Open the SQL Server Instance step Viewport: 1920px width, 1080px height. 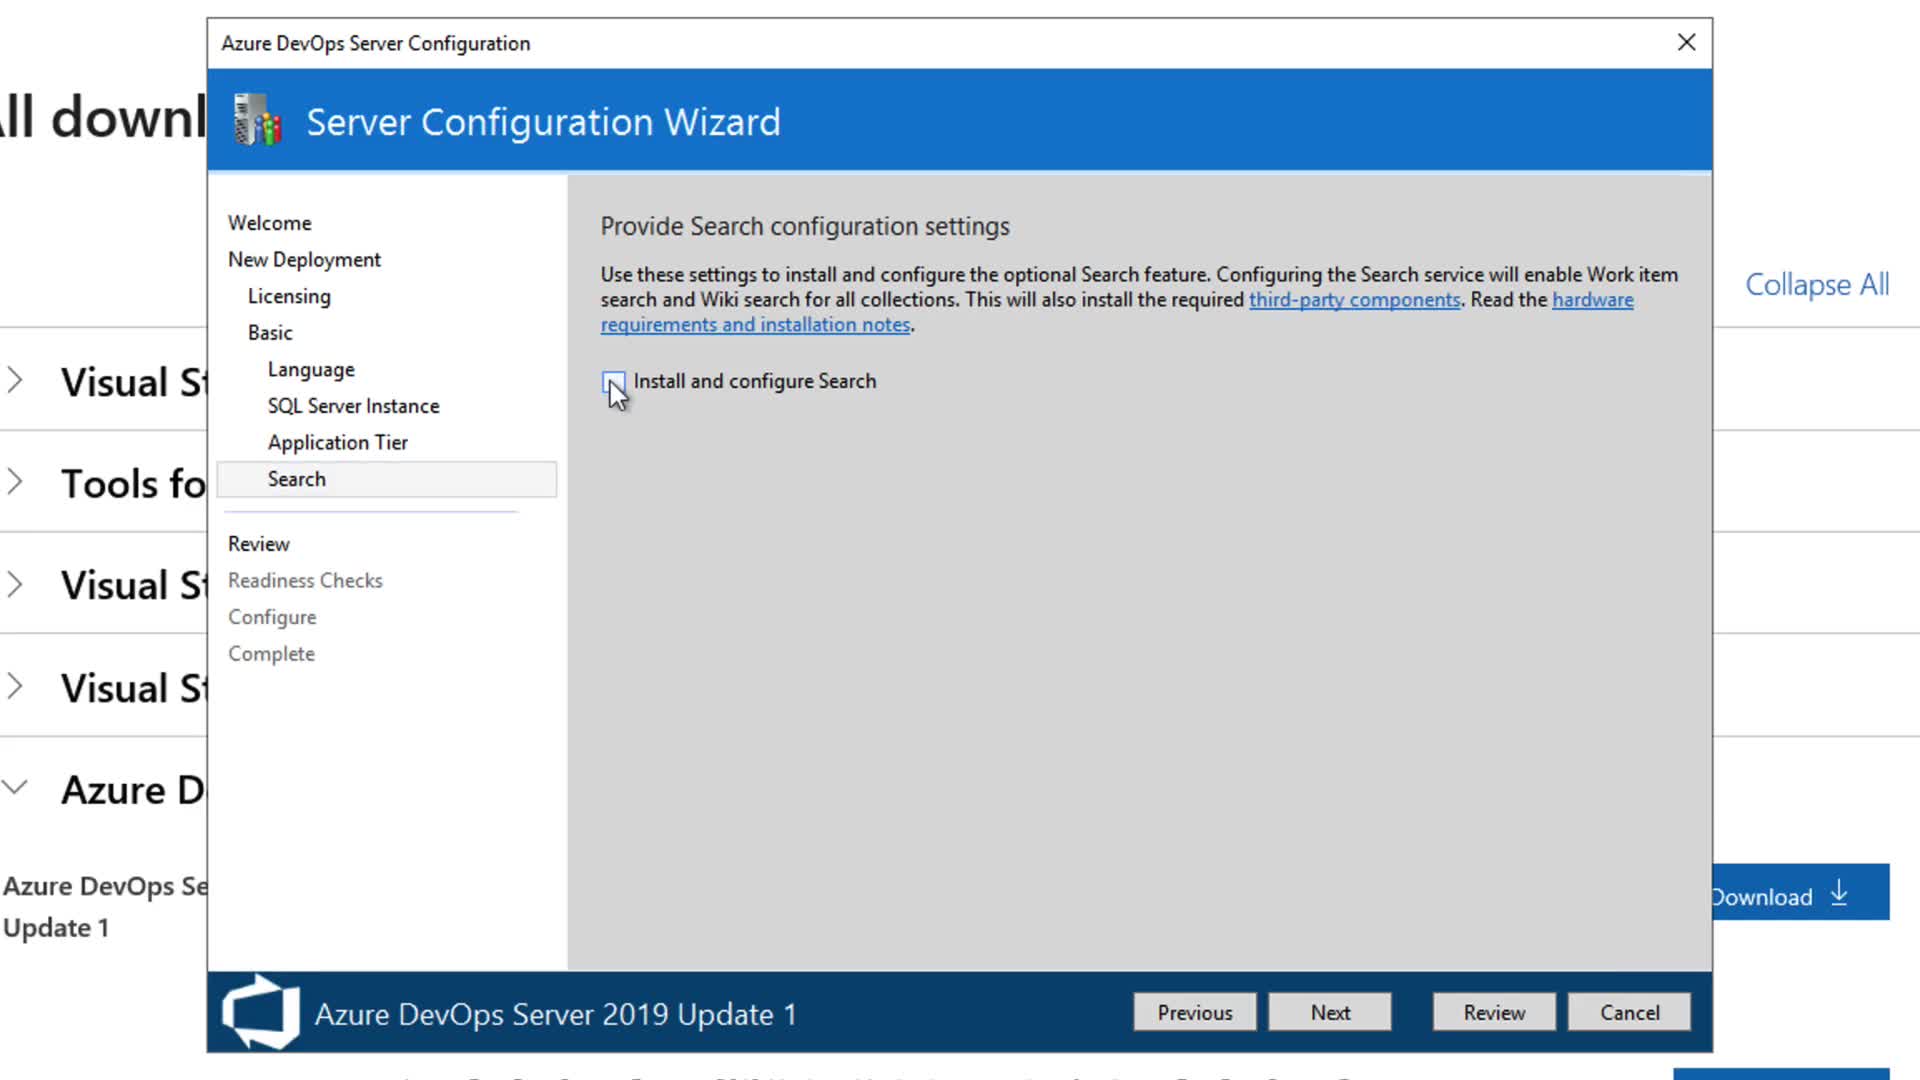point(353,406)
